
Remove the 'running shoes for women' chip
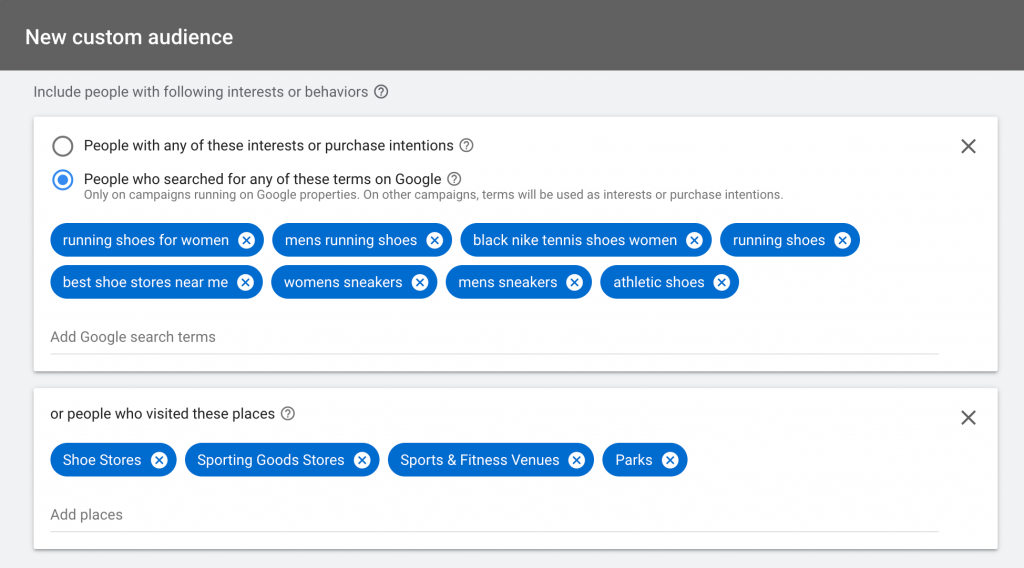pos(246,240)
